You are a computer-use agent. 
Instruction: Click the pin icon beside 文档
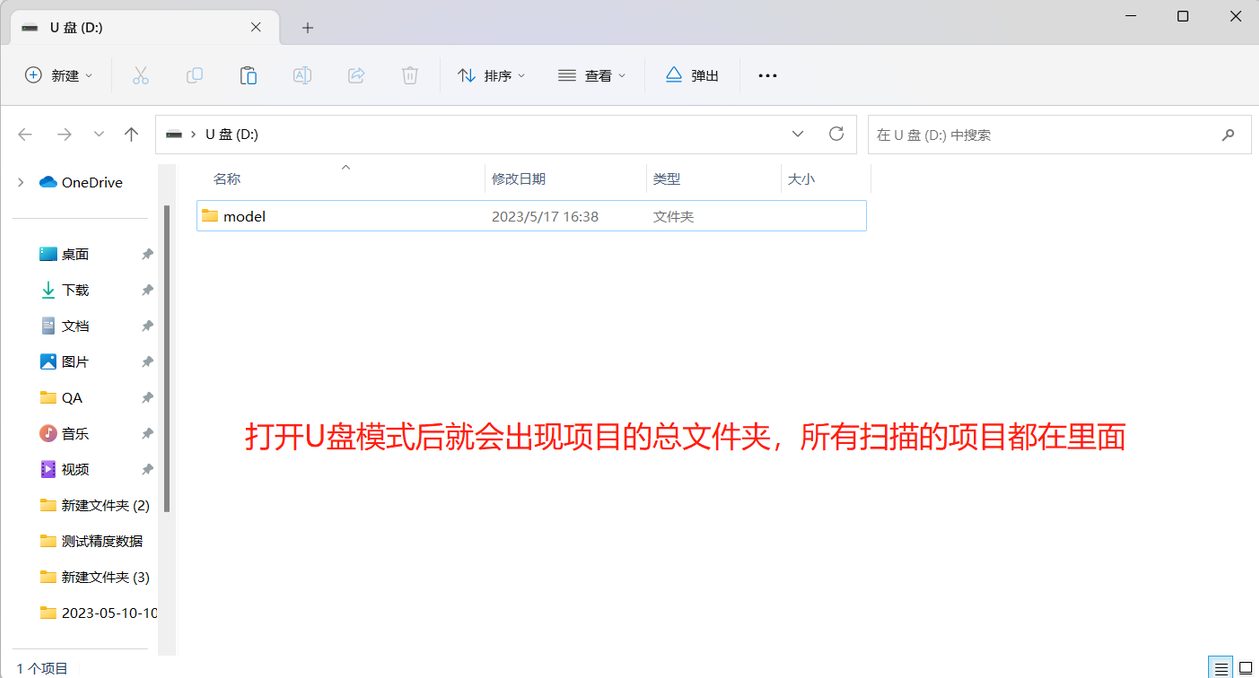[x=147, y=326]
